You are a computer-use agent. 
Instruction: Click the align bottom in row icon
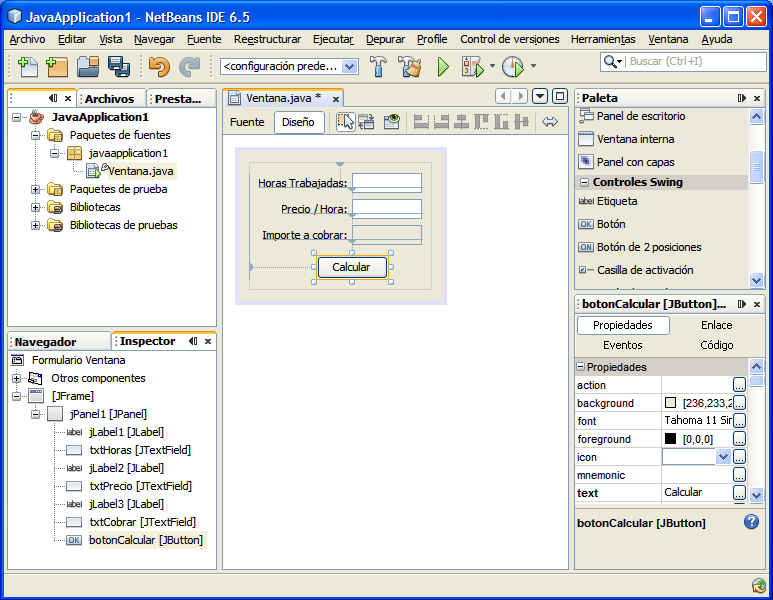[501, 122]
